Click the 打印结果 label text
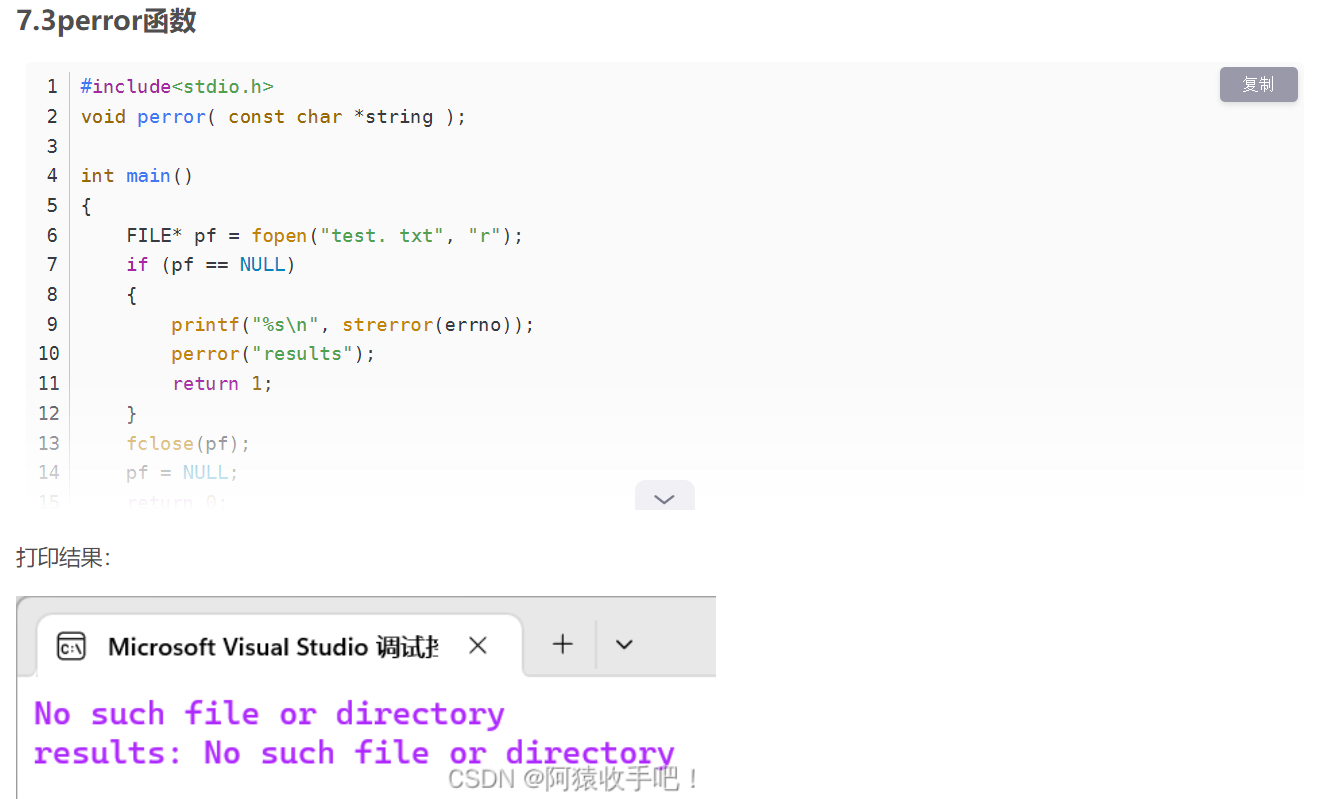Screen dimensions: 1318x799 [x=63, y=558]
